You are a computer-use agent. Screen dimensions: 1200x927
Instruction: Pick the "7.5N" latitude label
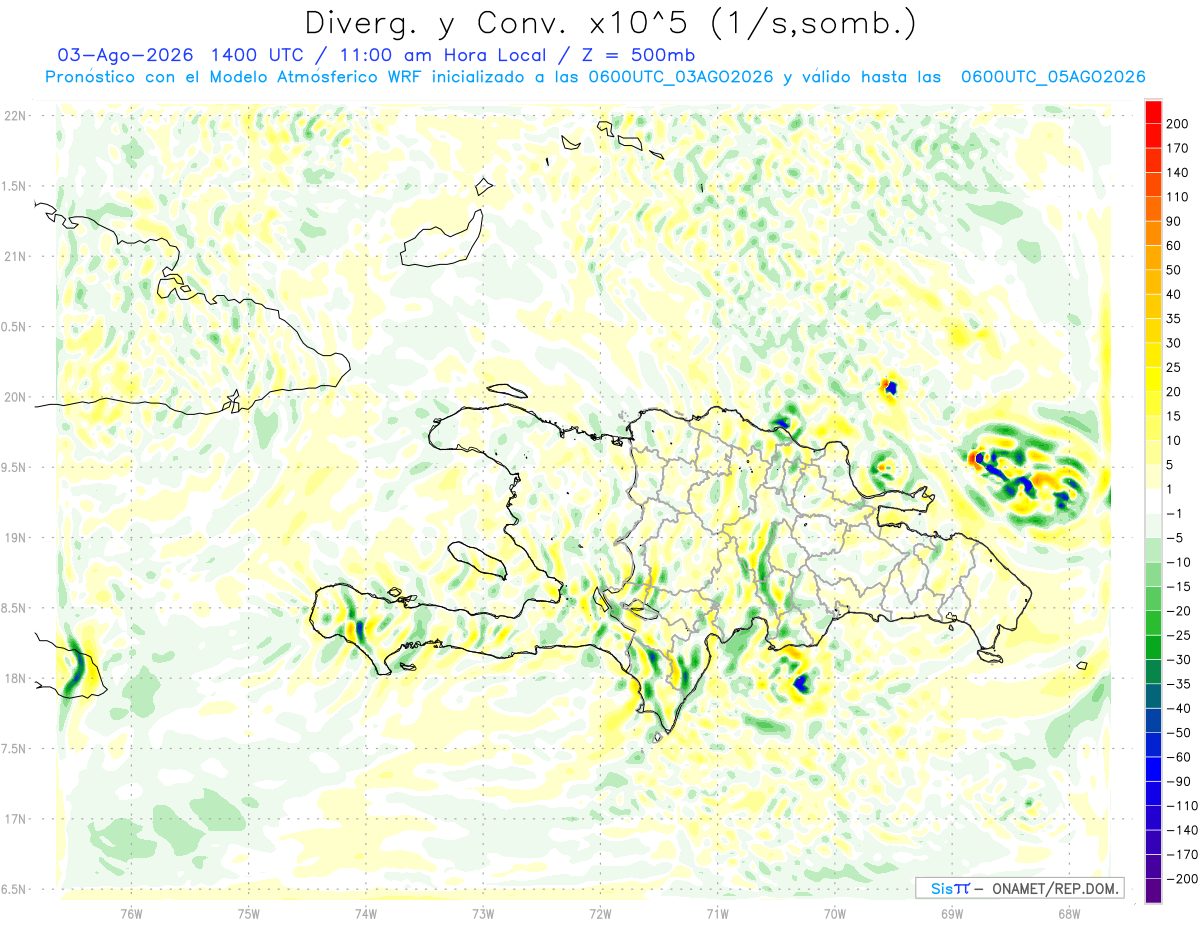coord(14,749)
